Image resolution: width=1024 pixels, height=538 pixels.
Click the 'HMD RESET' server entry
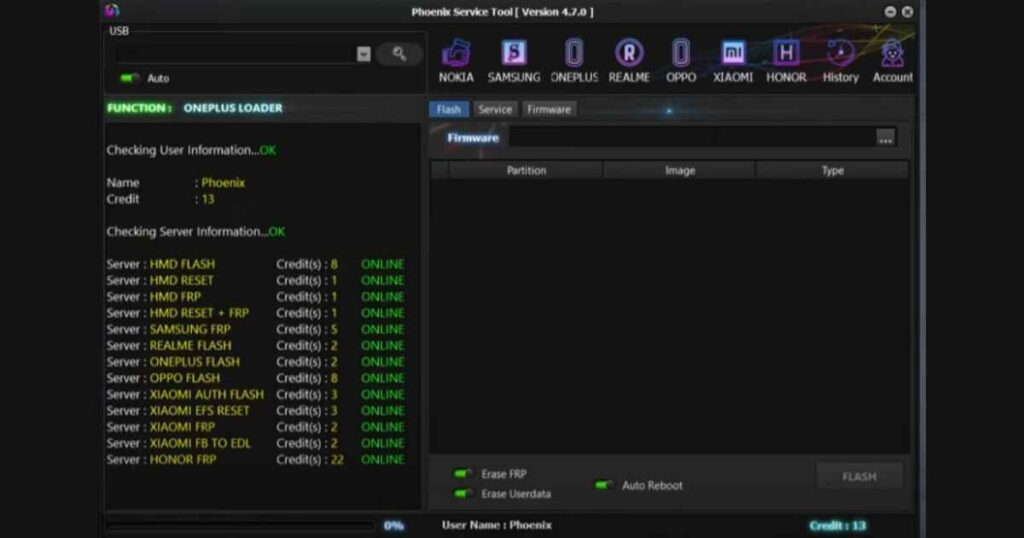(255, 281)
